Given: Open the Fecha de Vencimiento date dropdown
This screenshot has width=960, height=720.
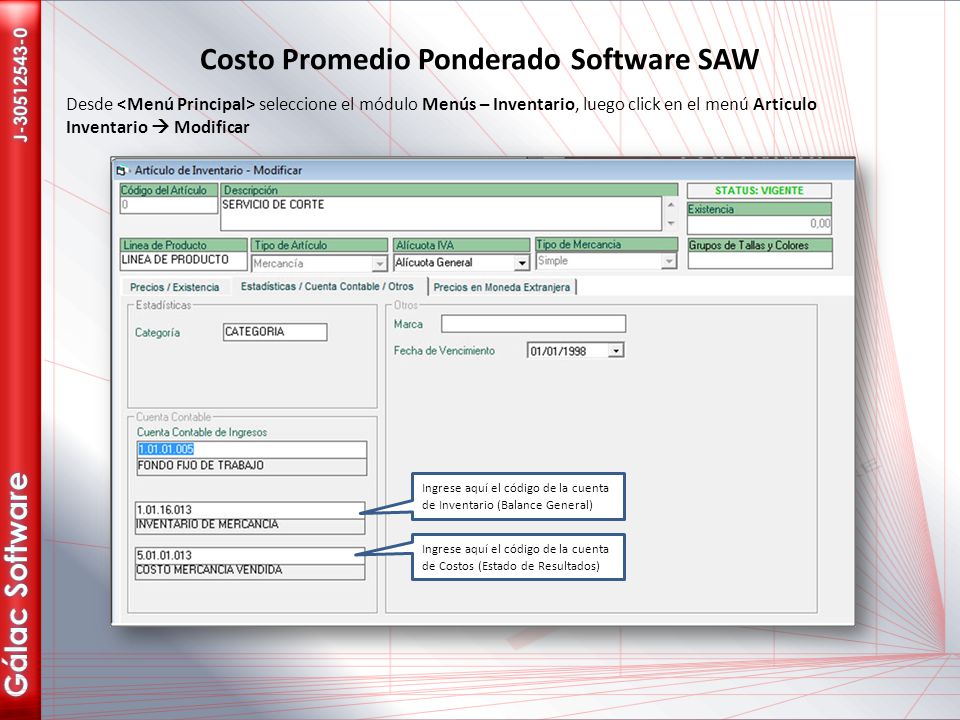Looking at the screenshot, I should pyautogui.click(x=617, y=351).
